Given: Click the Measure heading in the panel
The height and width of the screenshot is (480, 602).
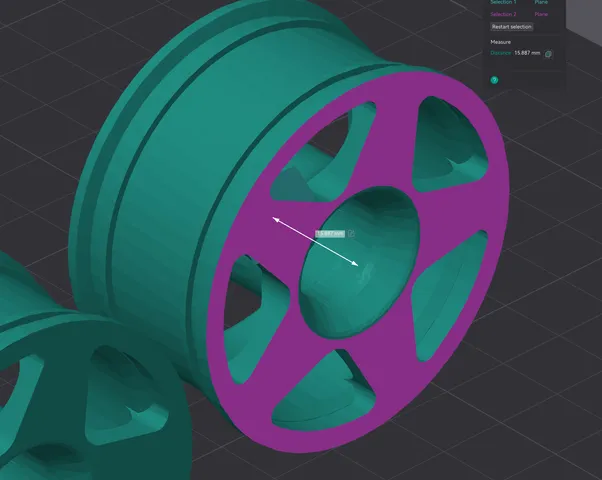Looking at the screenshot, I should click(x=501, y=42).
